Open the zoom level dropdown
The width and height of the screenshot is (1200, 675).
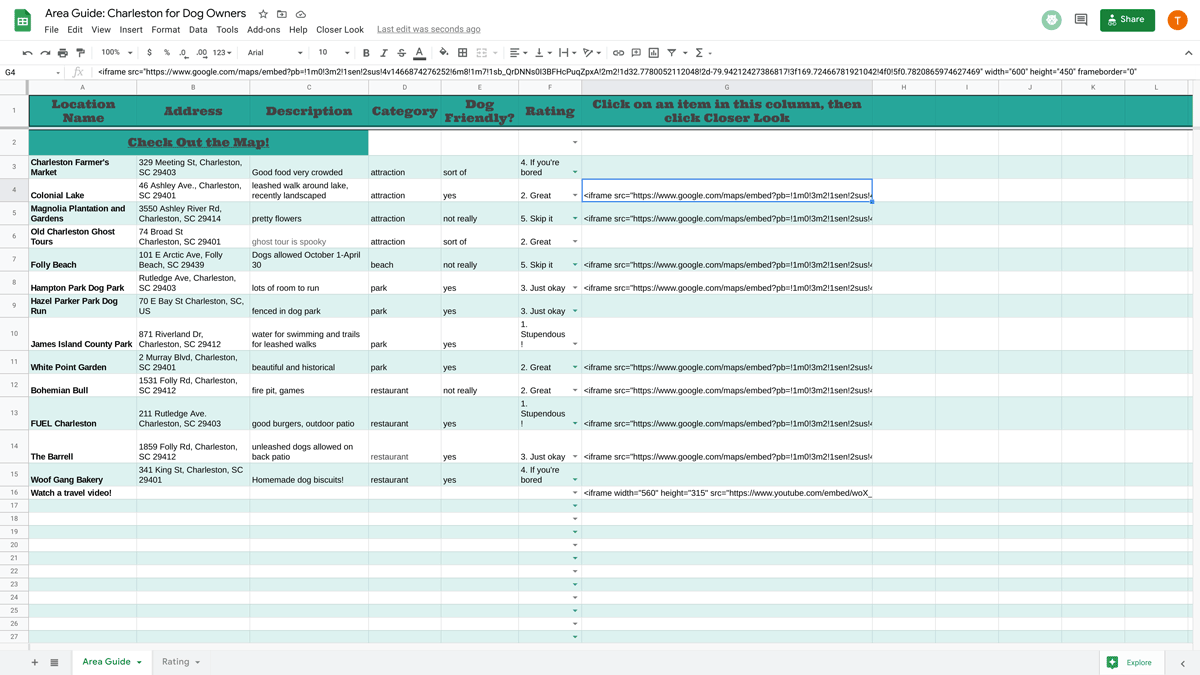(x=116, y=53)
